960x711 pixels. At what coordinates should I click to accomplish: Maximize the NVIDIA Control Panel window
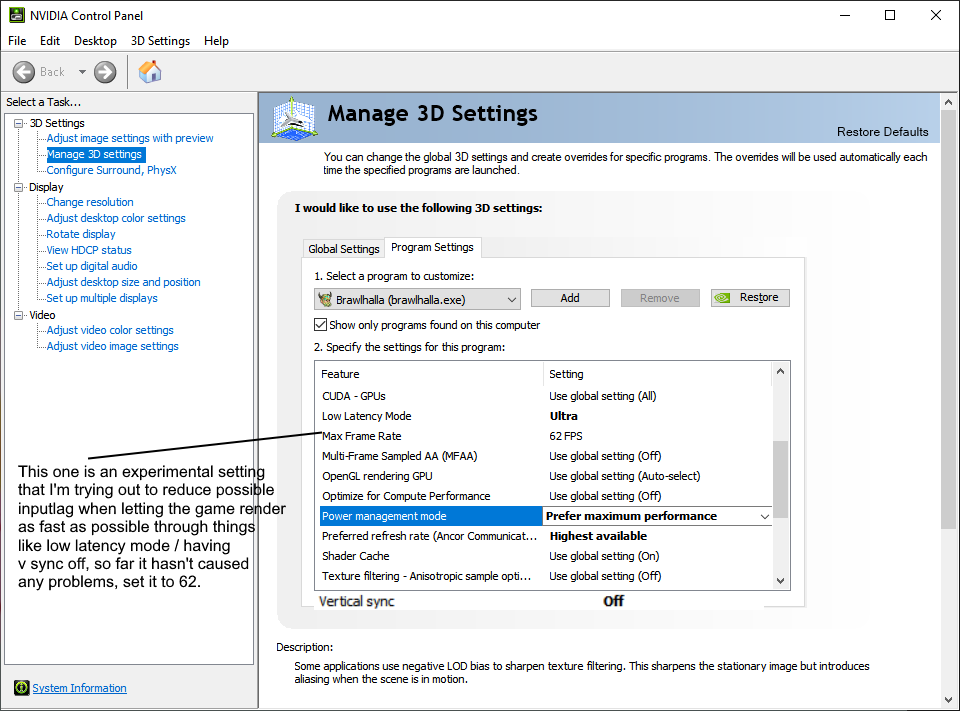coord(890,15)
